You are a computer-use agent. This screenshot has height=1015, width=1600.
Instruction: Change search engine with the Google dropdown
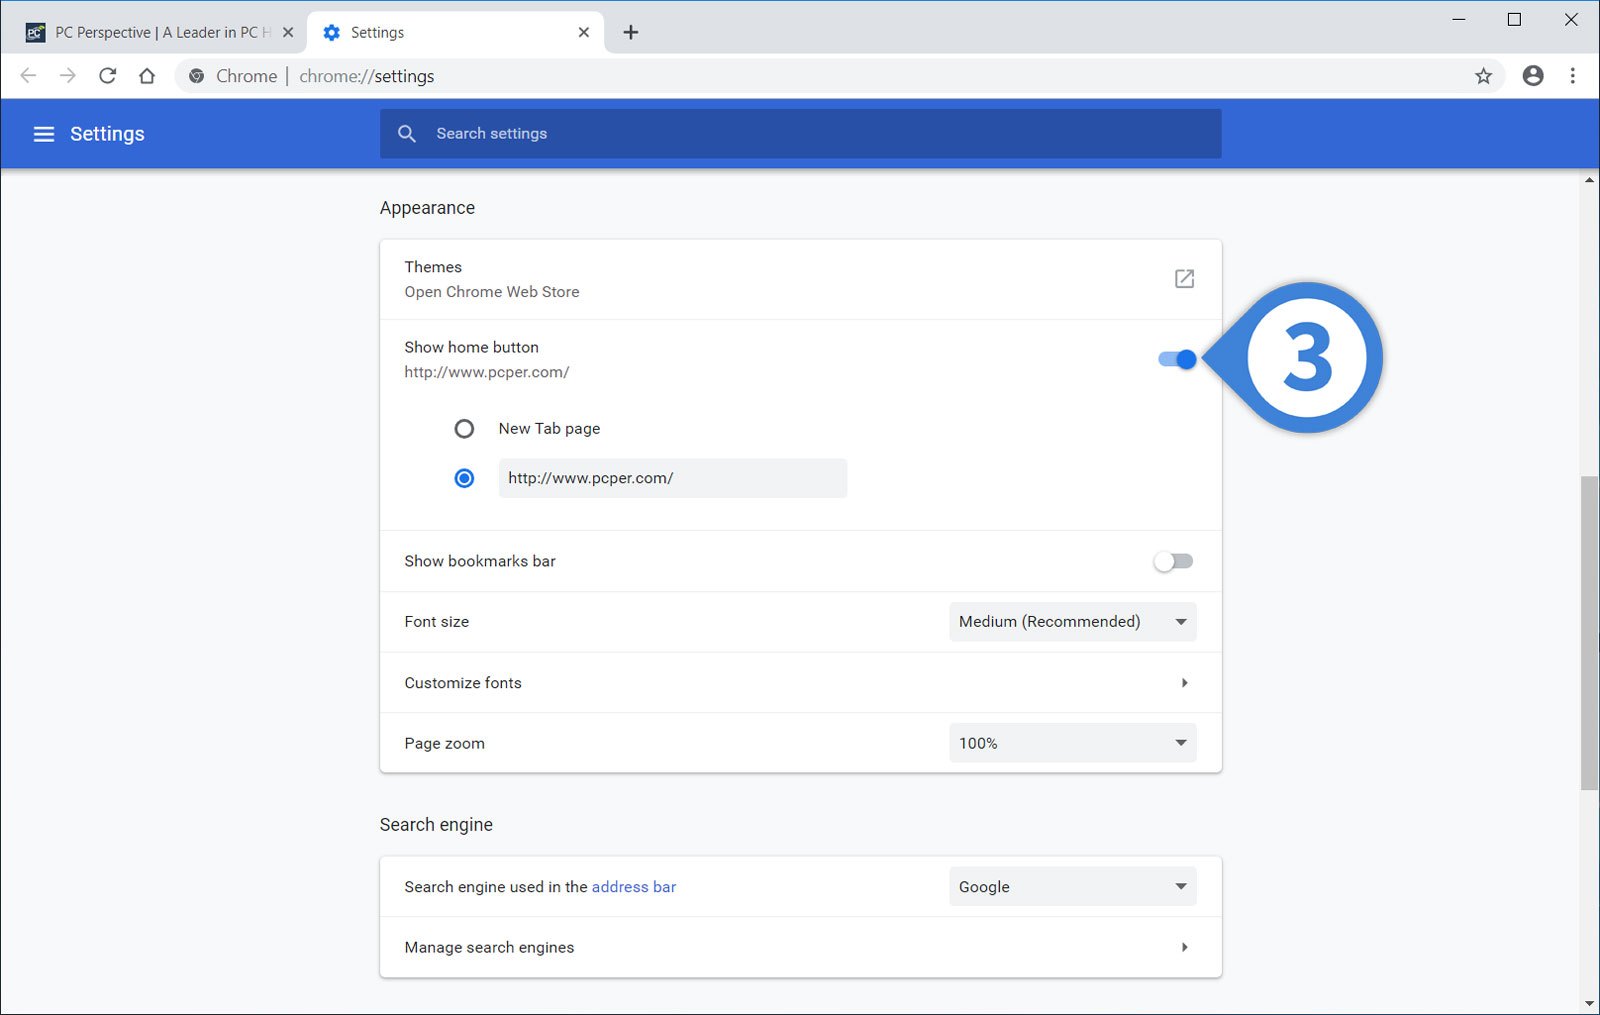1072,886
